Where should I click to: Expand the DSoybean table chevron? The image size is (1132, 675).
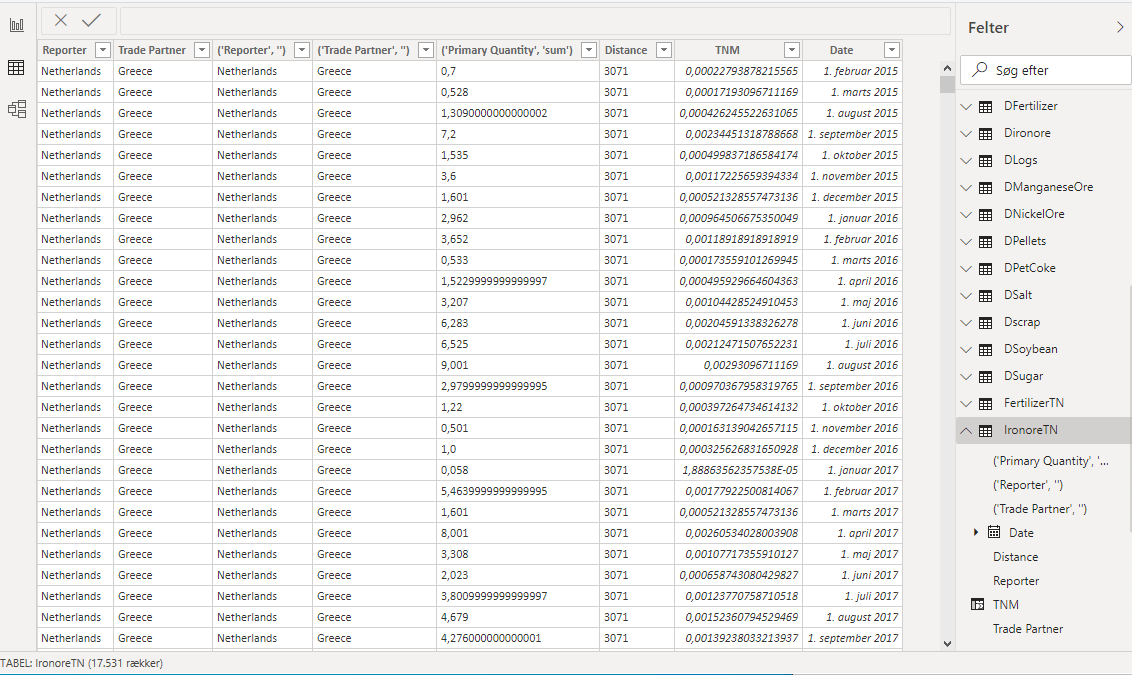click(966, 349)
